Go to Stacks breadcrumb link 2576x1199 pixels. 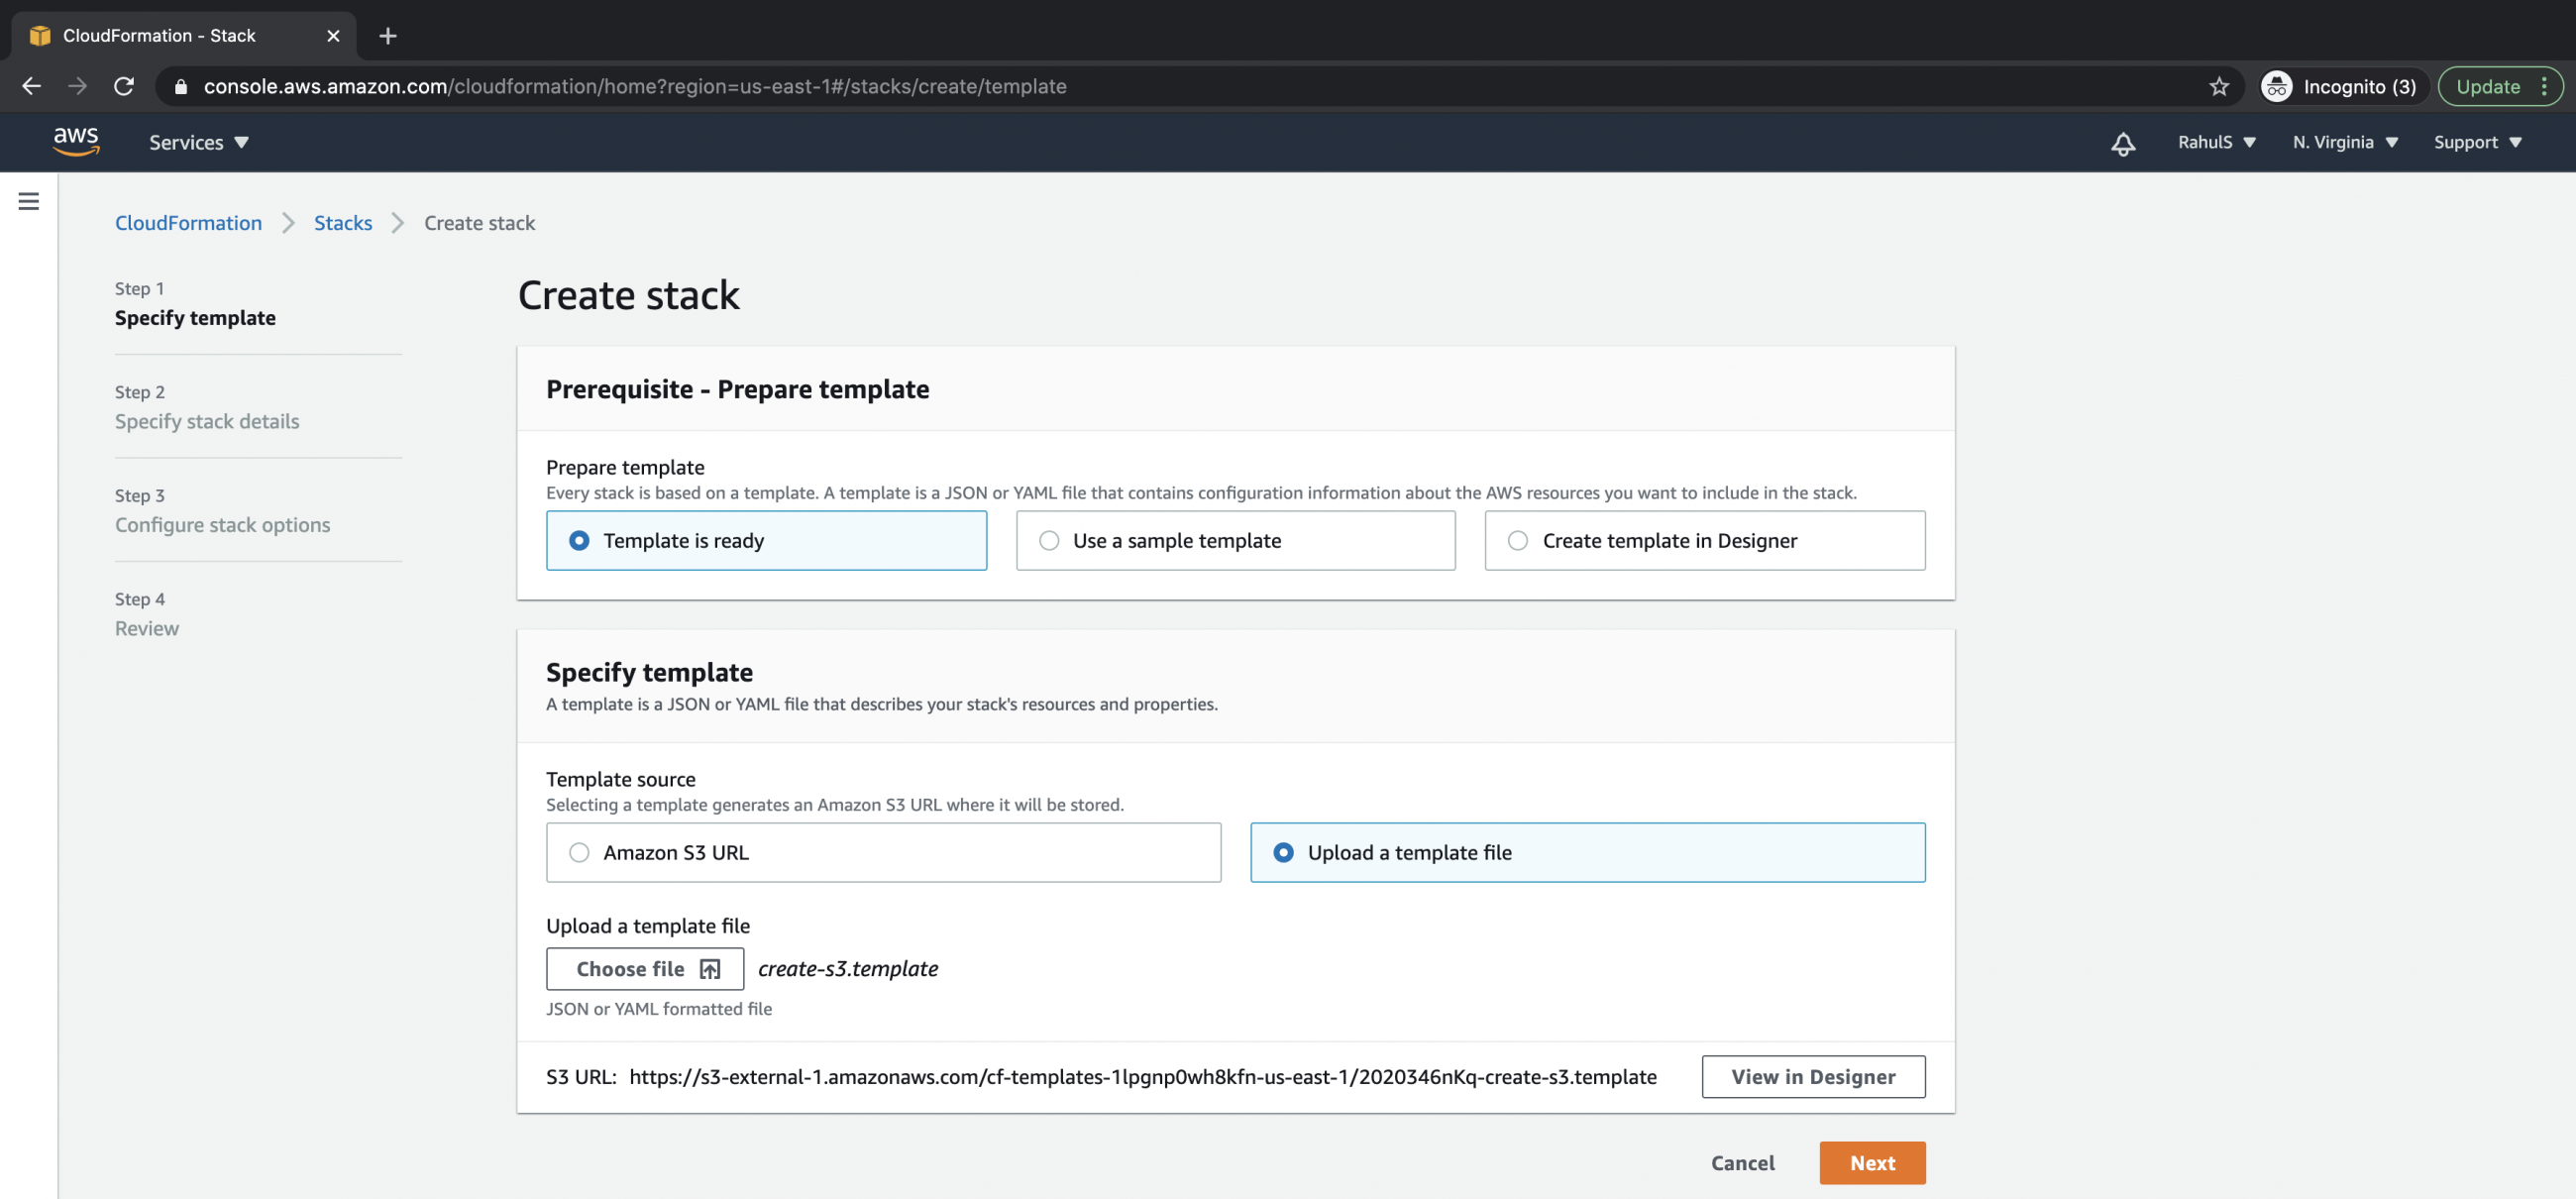click(x=343, y=223)
